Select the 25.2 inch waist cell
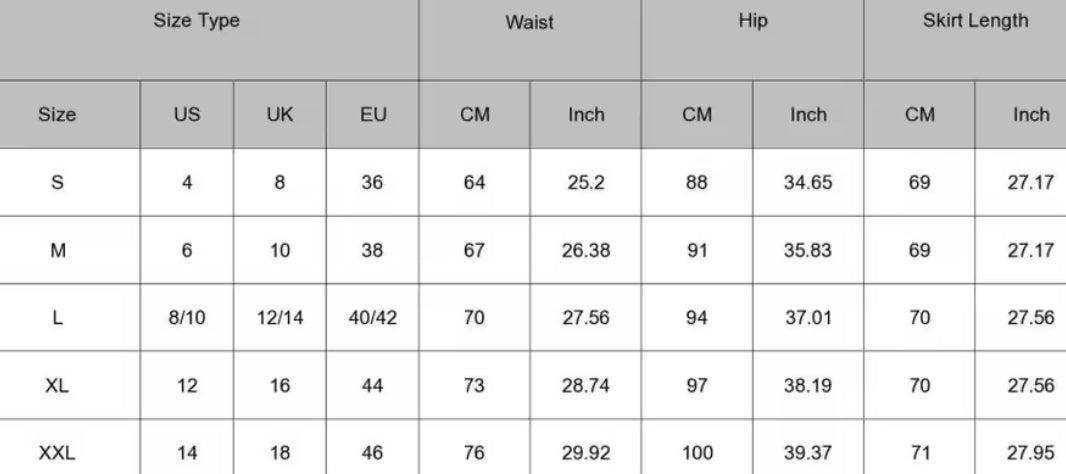 pos(586,184)
